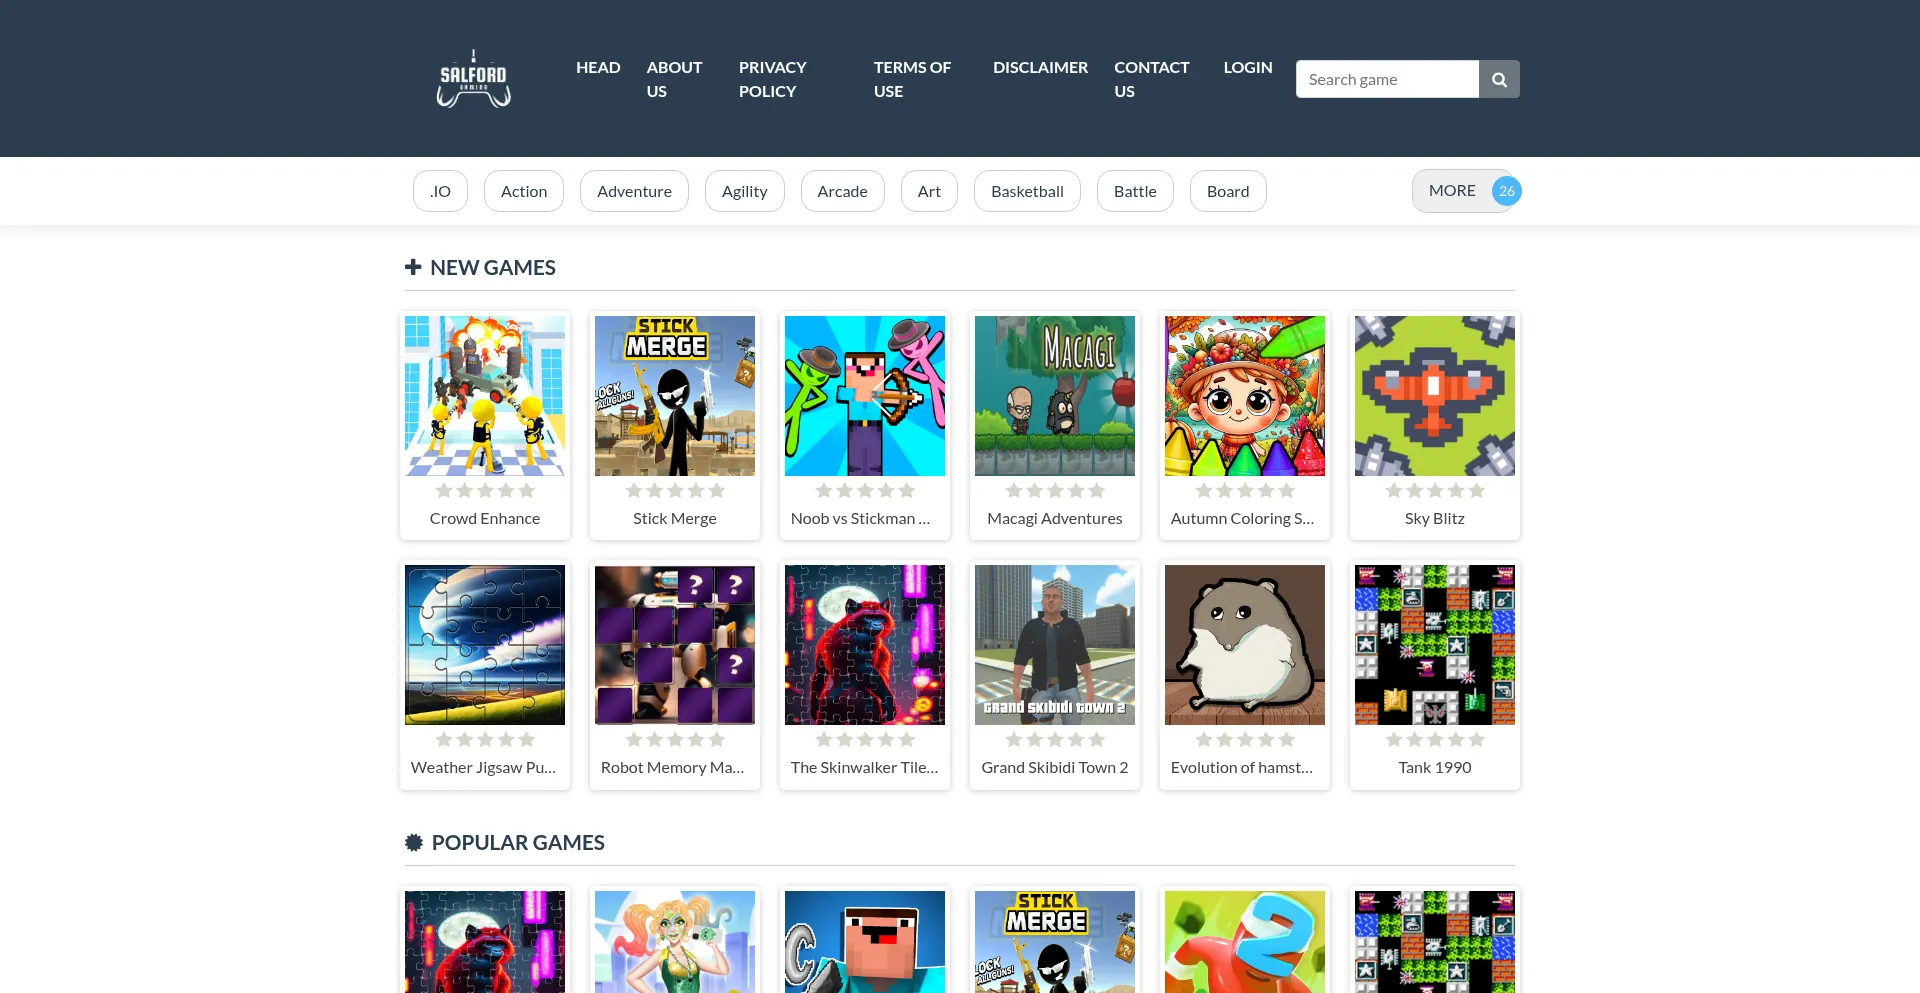Select the Basketball category tag
Screen dimensions: 1920x993
point(1027,191)
